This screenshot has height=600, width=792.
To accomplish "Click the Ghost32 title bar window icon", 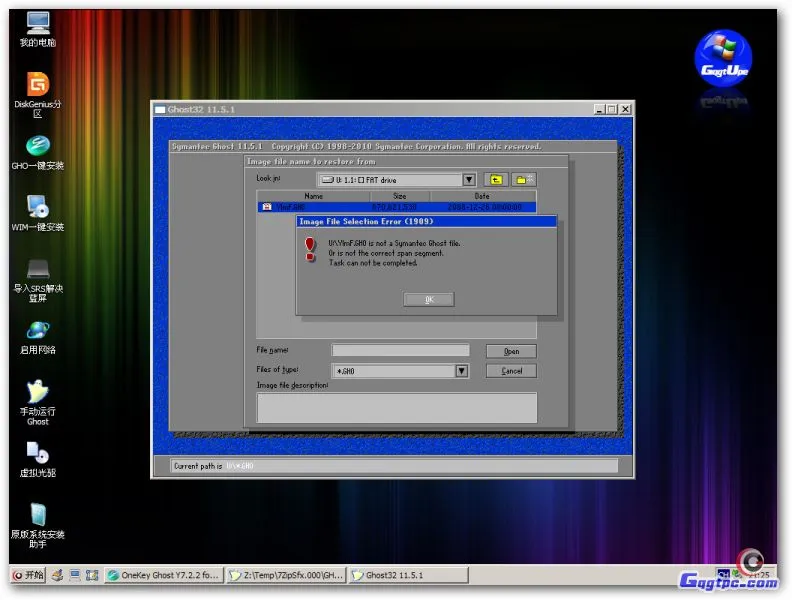I will tap(160, 110).
